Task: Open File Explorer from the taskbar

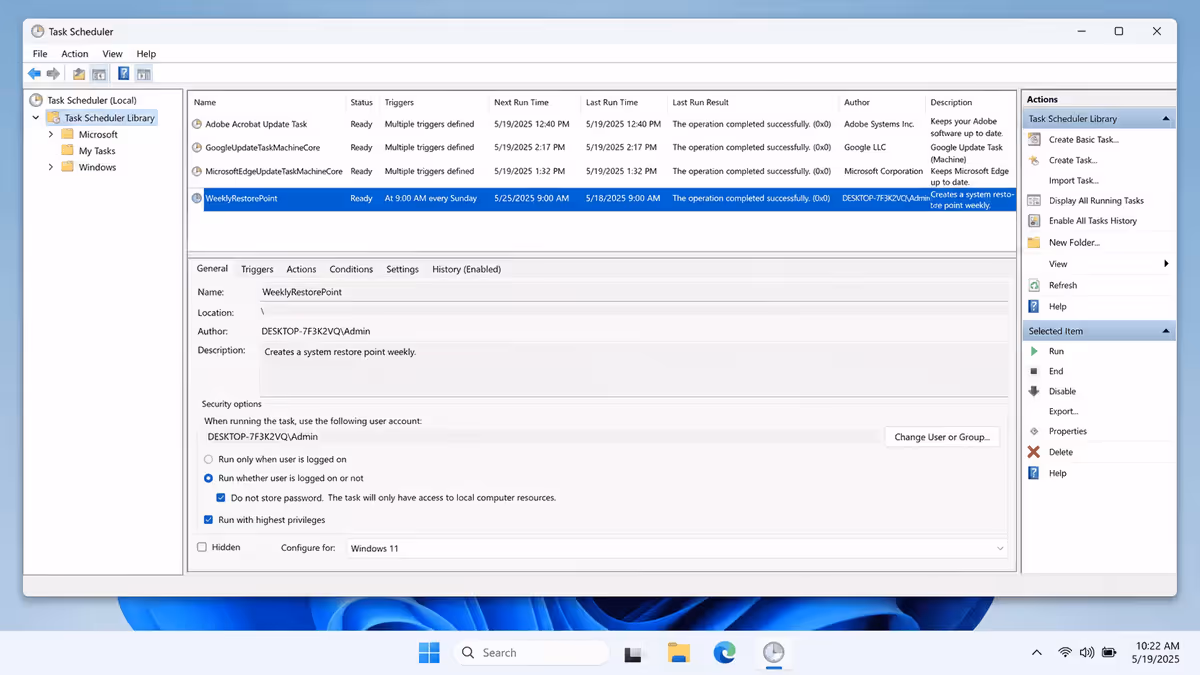Action: click(679, 653)
